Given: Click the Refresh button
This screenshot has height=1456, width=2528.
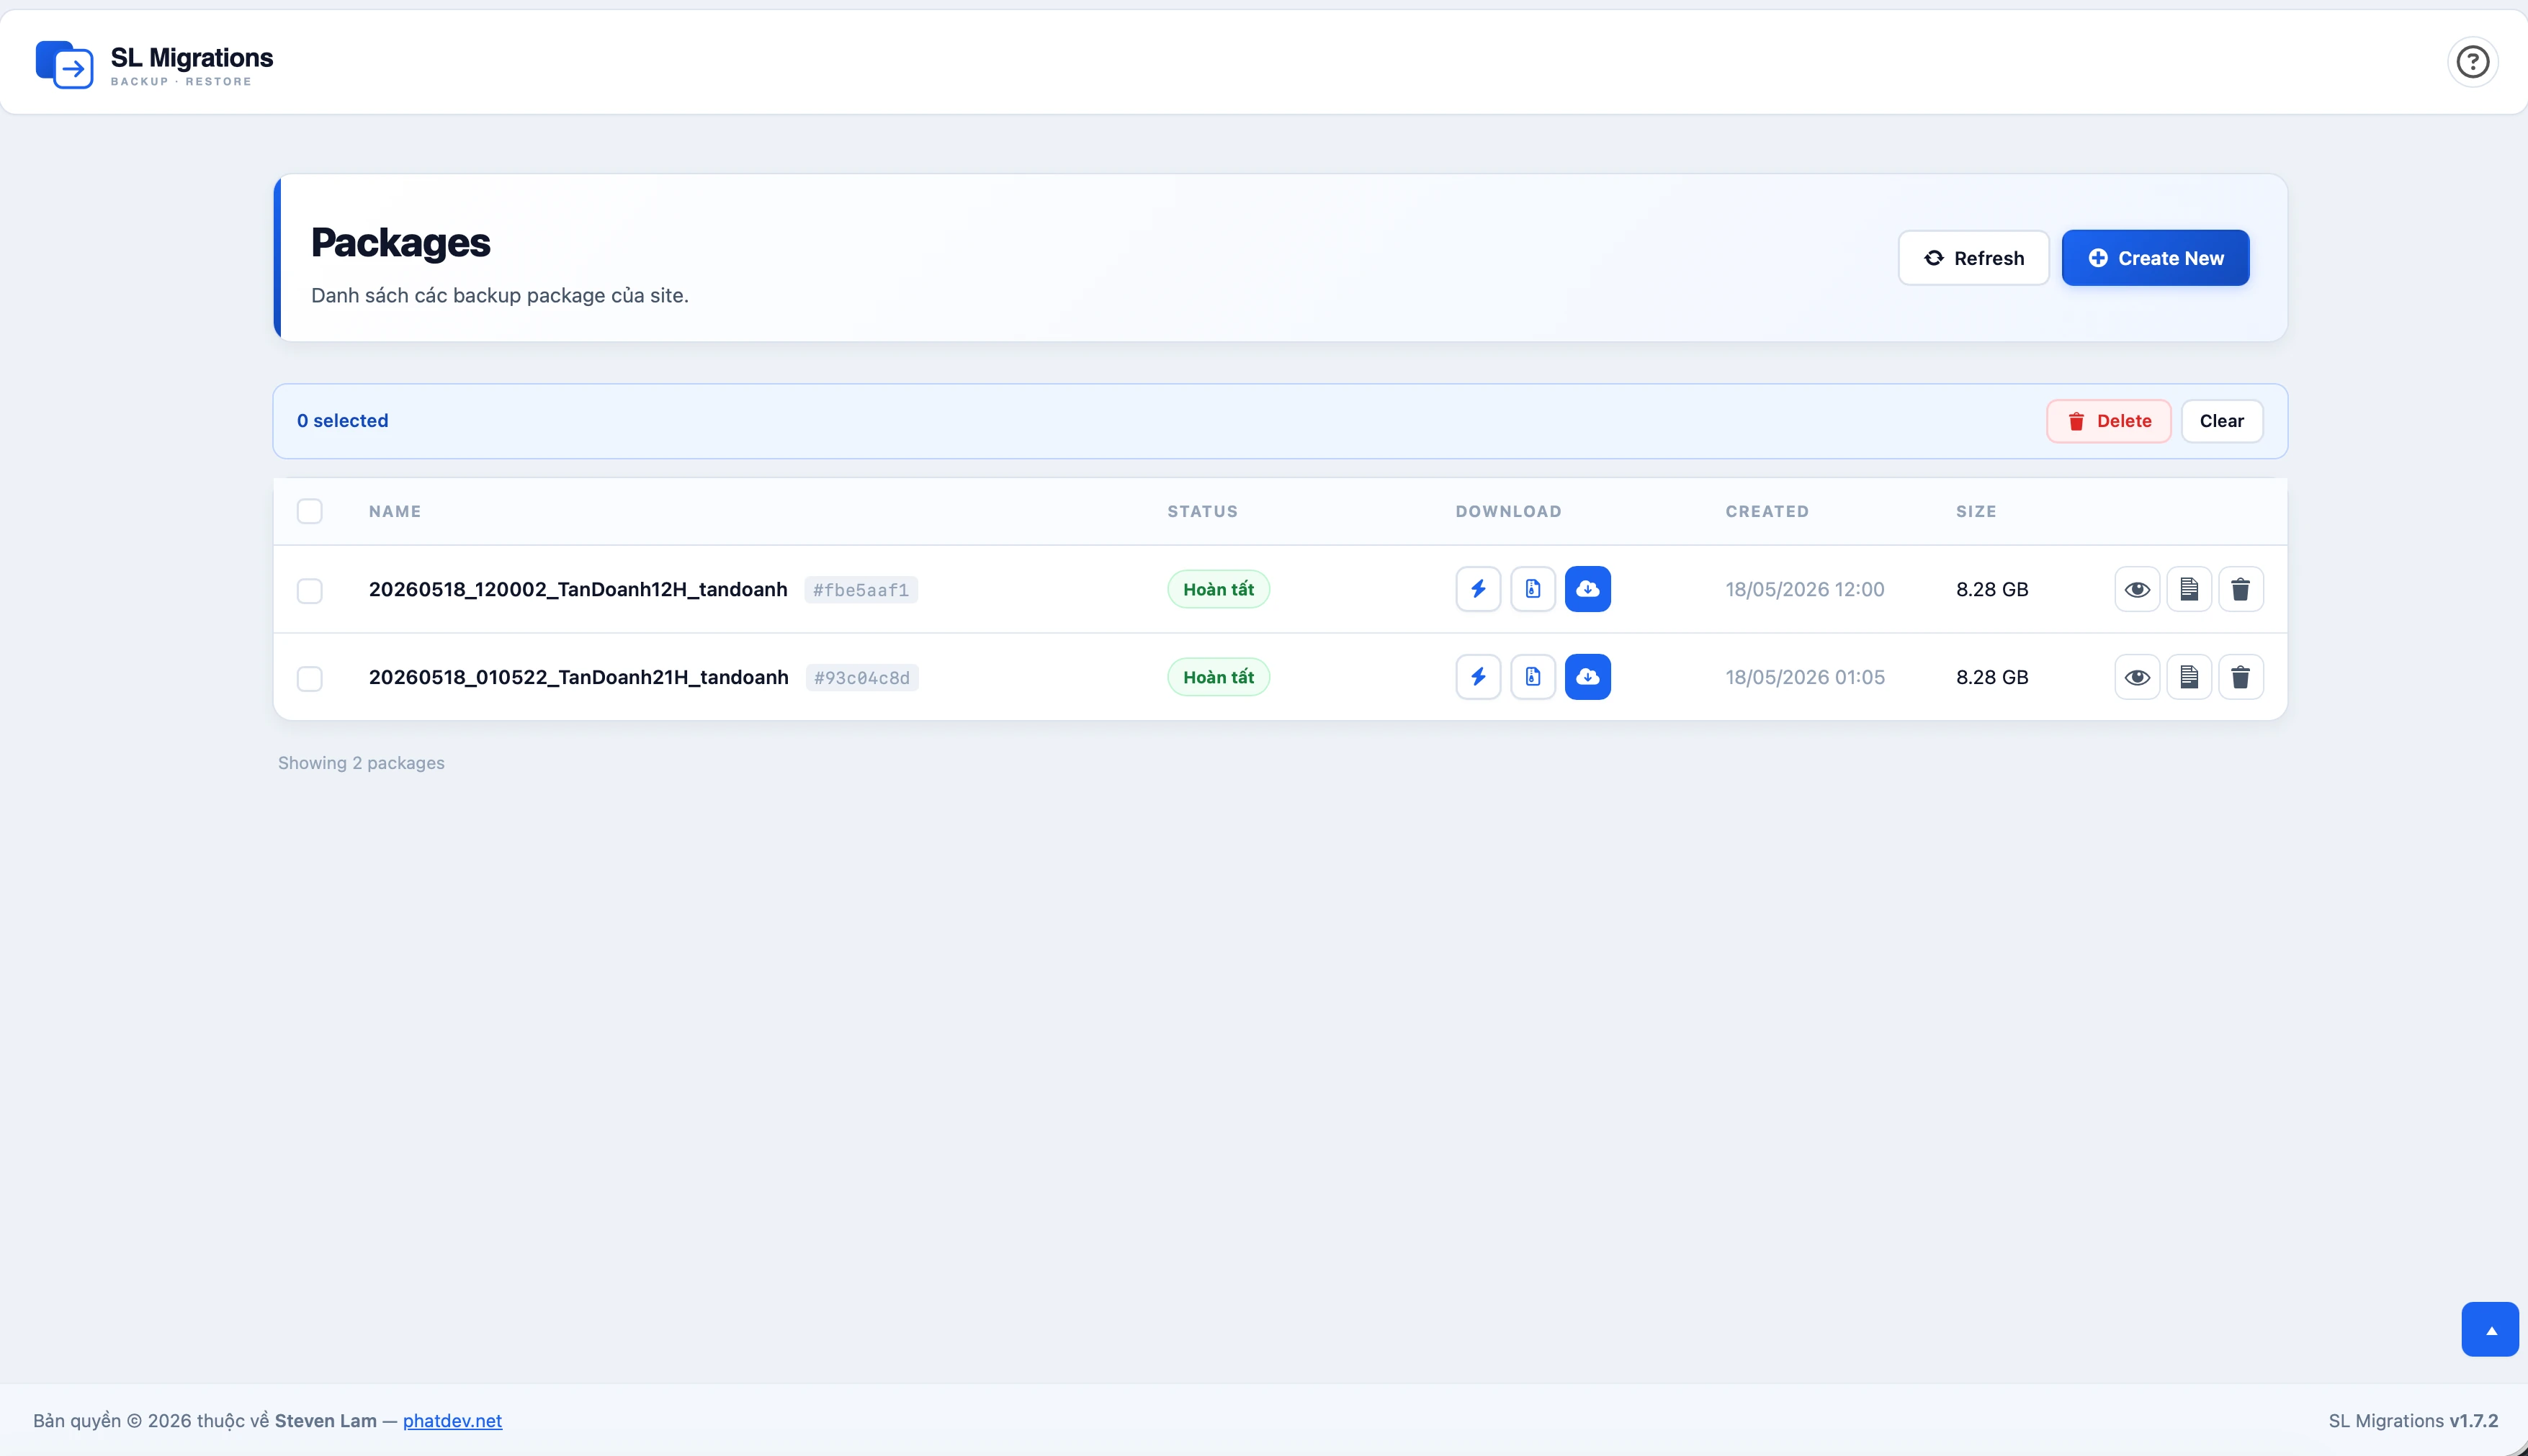Looking at the screenshot, I should 1973,258.
